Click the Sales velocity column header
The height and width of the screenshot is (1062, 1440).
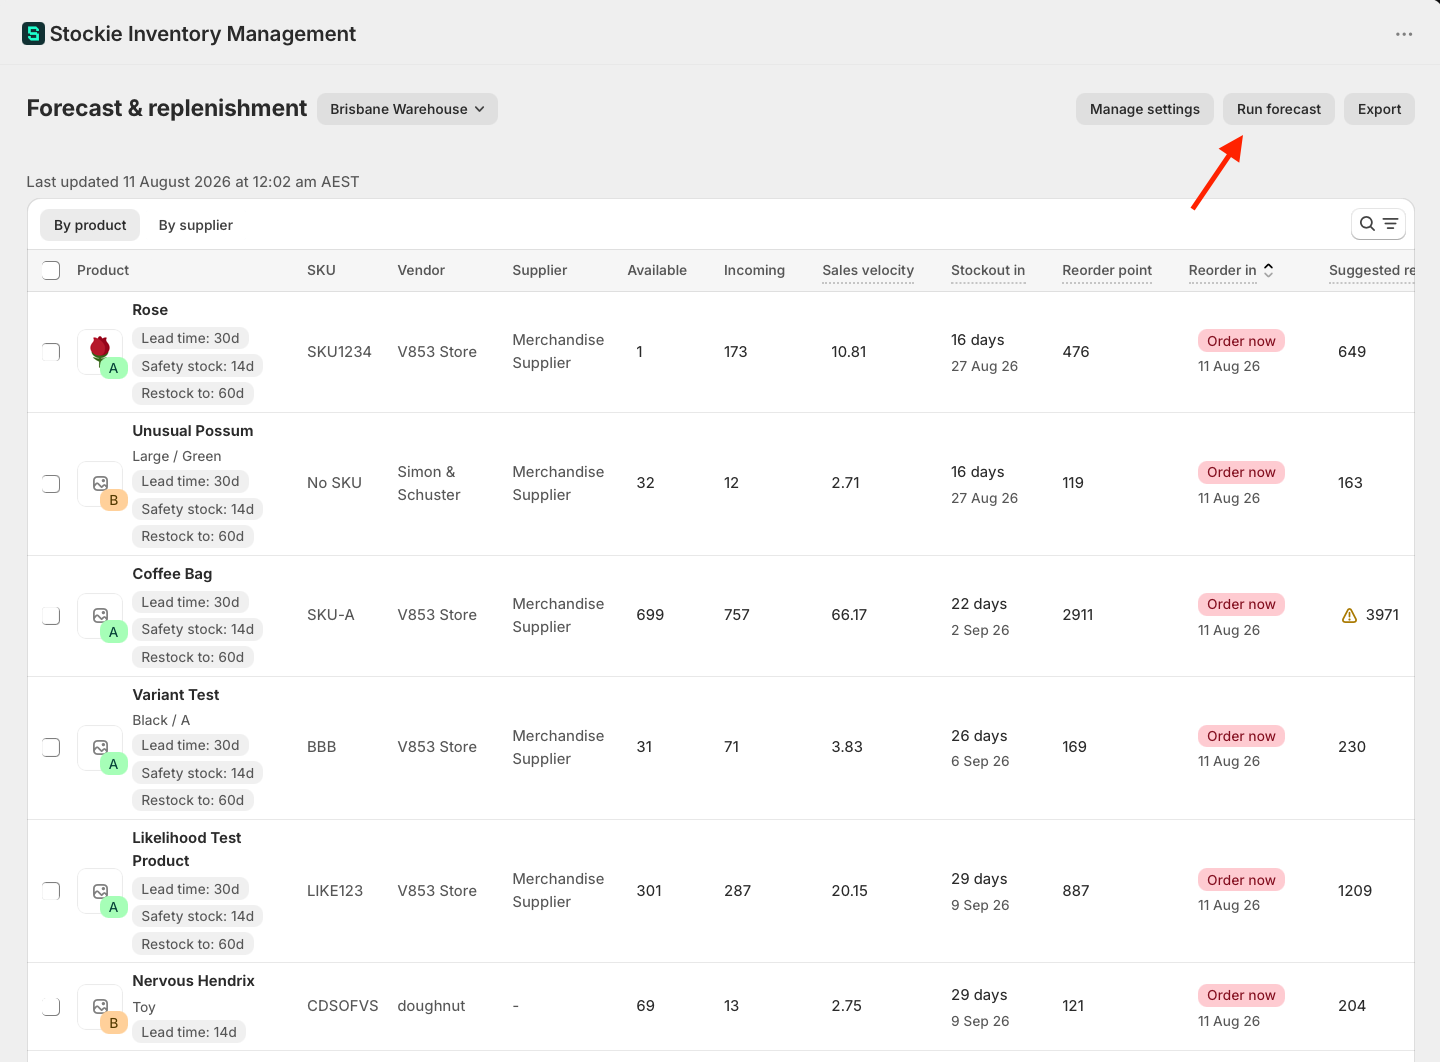pyautogui.click(x=868, y=270)
